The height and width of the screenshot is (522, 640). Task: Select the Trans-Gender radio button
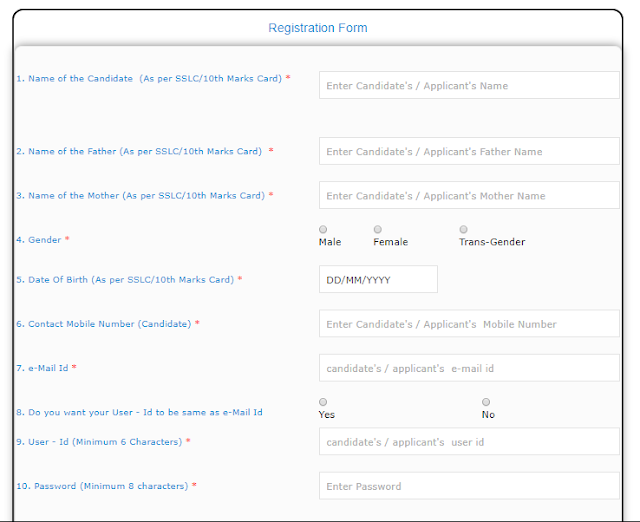coord(463,229)
